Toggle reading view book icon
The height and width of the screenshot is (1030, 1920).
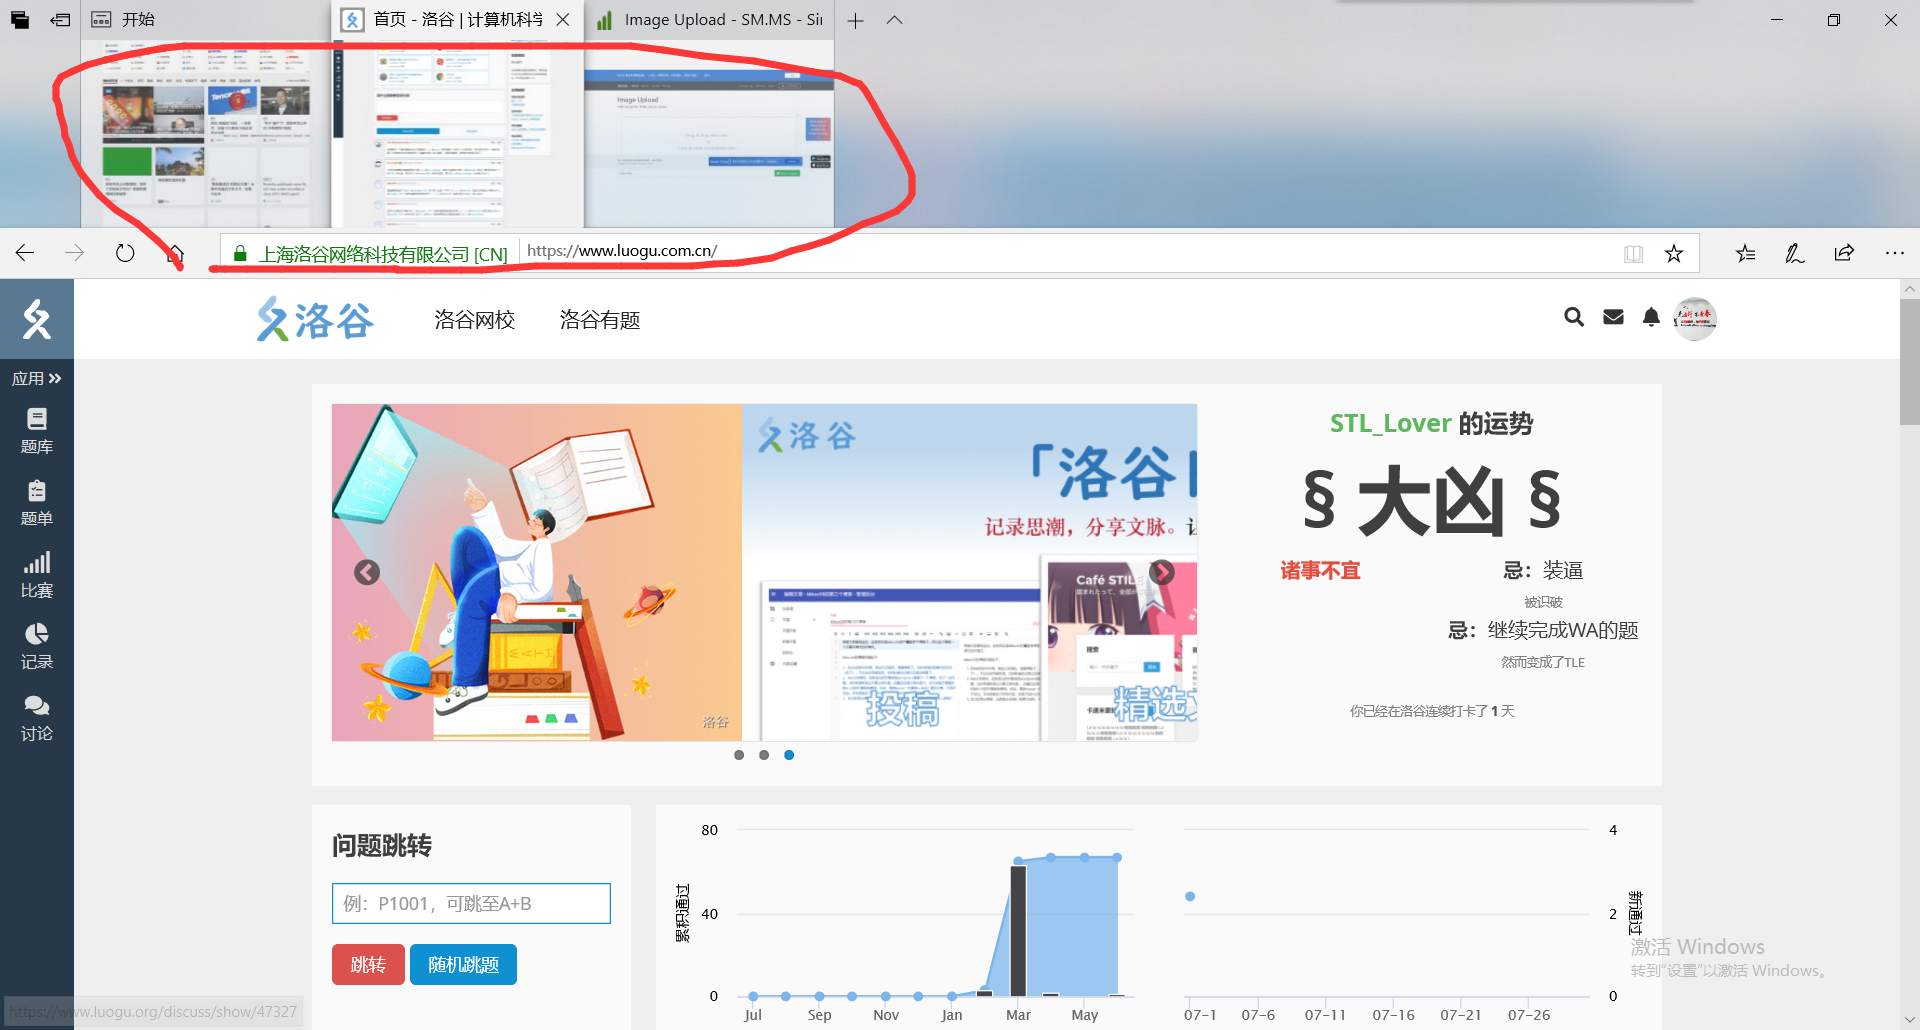pyautogui.click(x=1633, y=254)
